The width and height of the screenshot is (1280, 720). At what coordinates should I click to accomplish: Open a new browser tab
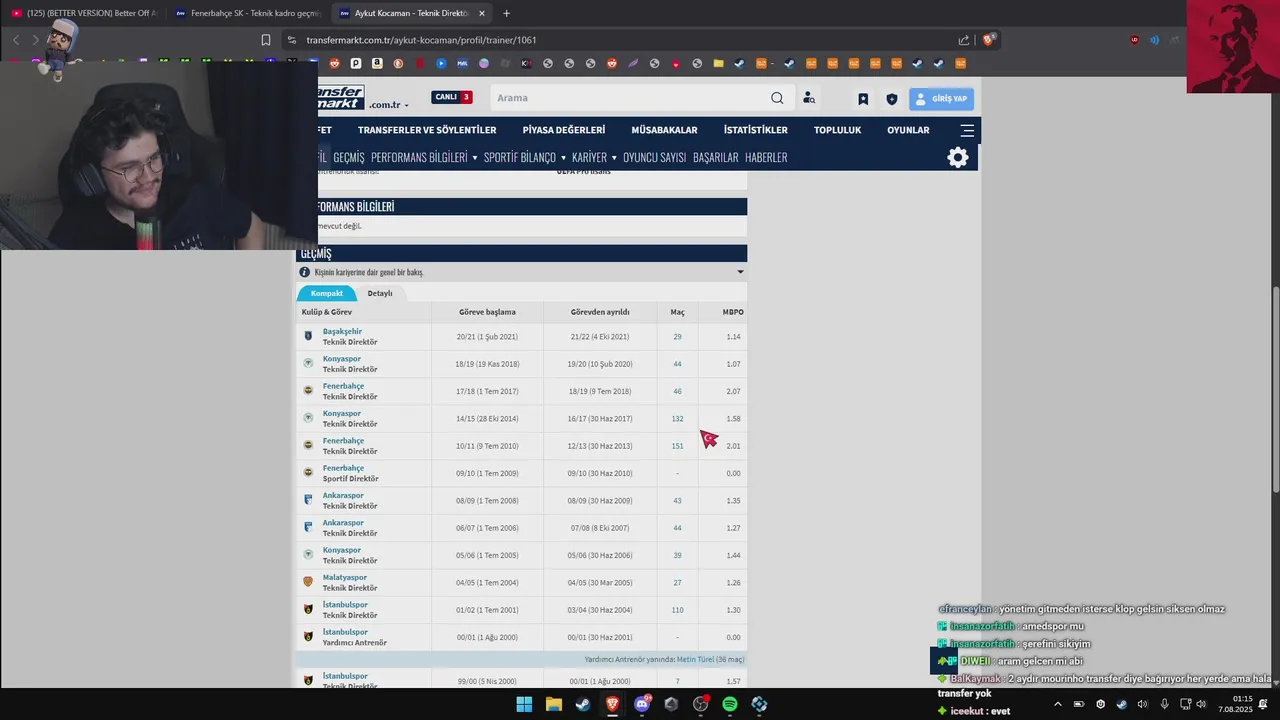[506, 13]
